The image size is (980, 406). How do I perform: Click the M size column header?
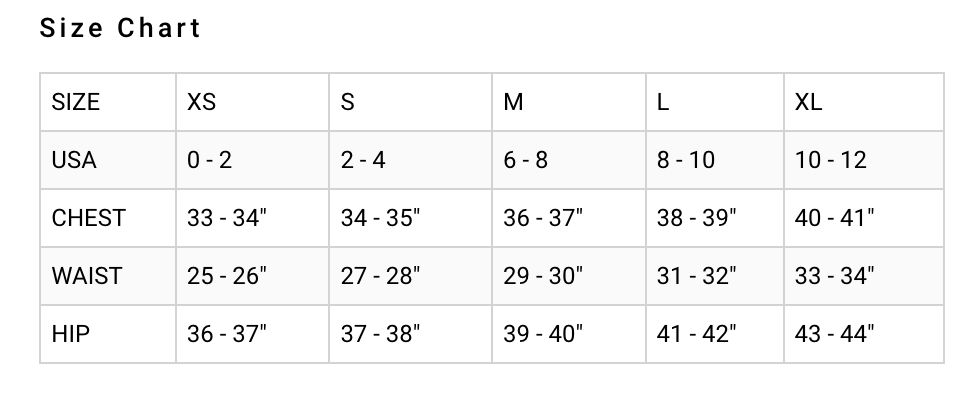tap(513, 102)
